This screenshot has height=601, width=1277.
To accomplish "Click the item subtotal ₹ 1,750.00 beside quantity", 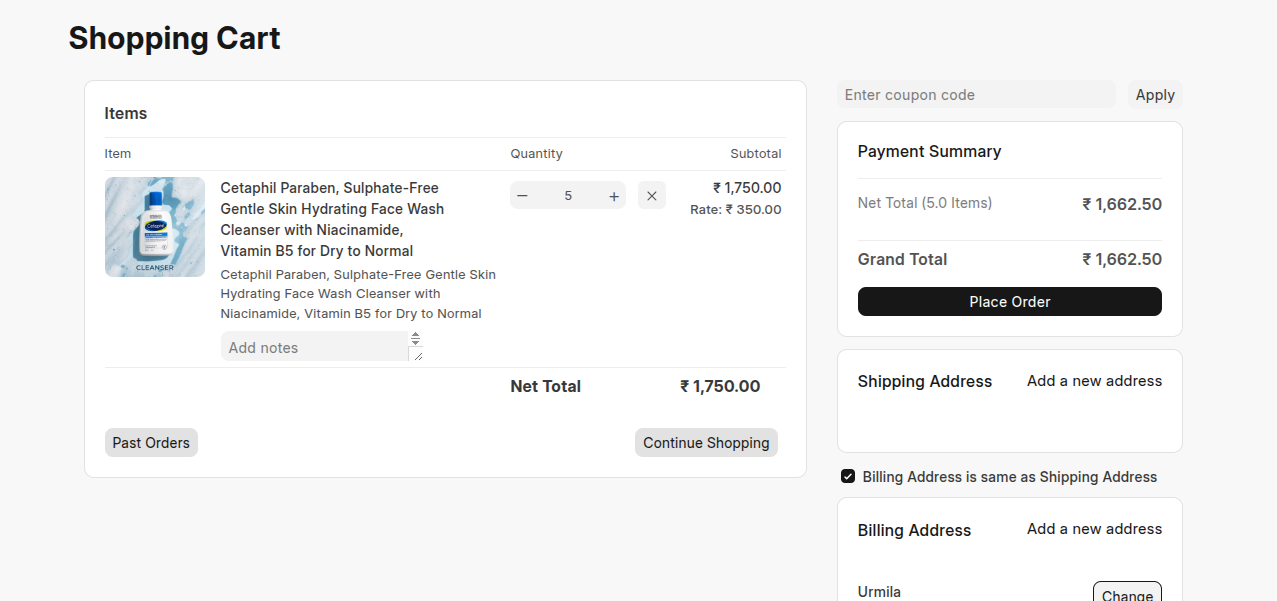I will click(x=747, y=188).
